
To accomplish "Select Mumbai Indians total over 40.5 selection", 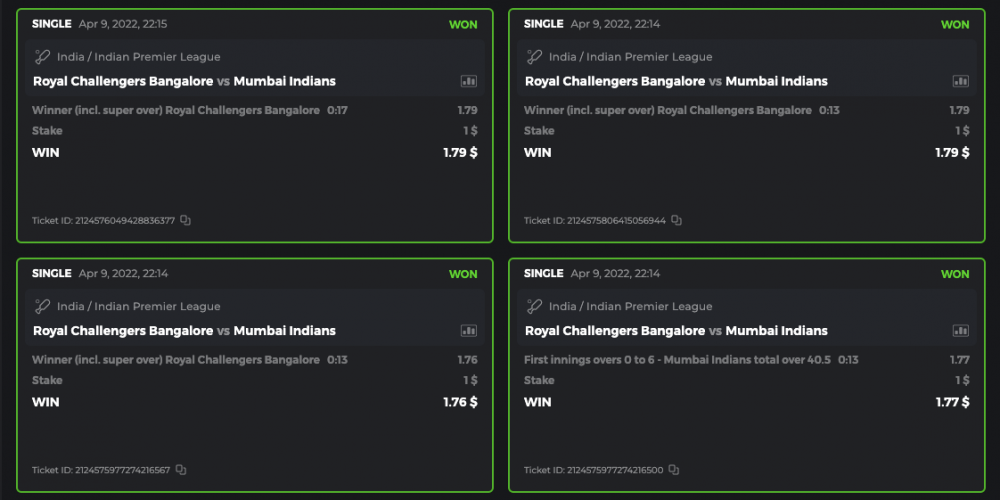I will pyautogui.click(x=677, y=360).
